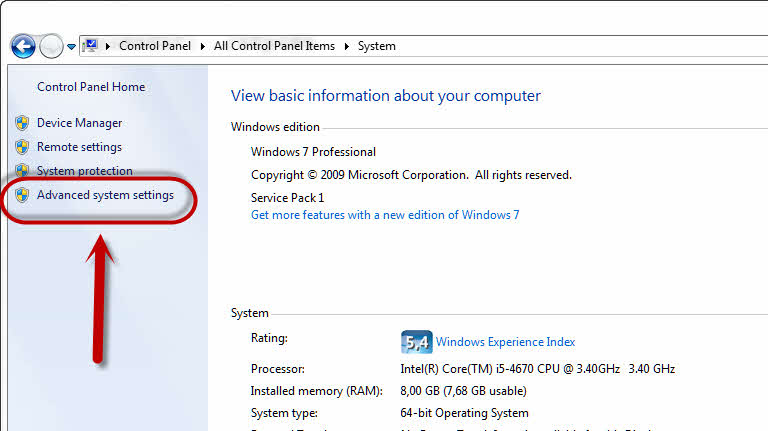Click the computer icon in address bar

pos(90,46)
